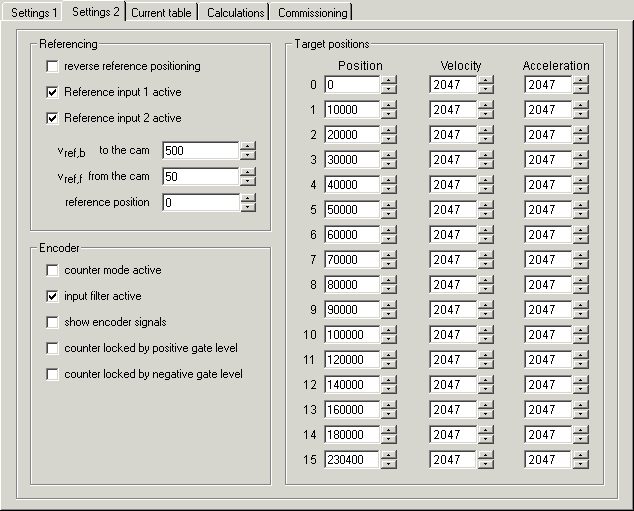Increase row 11 Position with up arrow

389,355
